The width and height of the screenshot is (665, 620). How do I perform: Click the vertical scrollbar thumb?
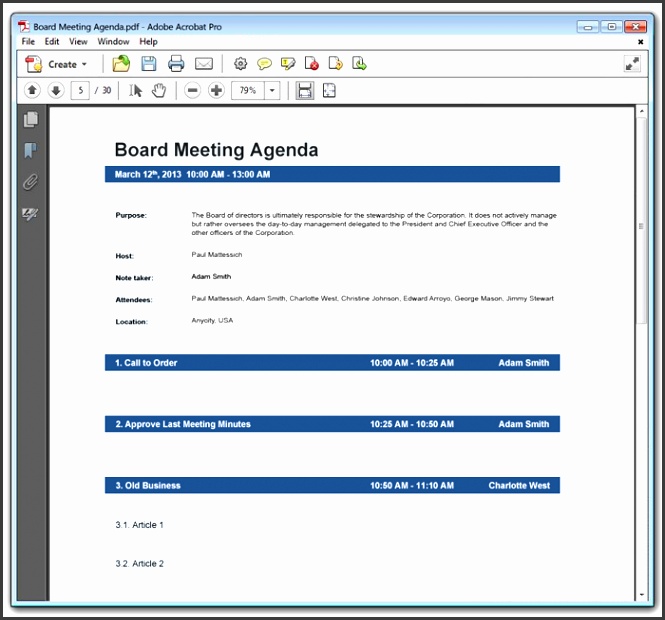[641, 221]
